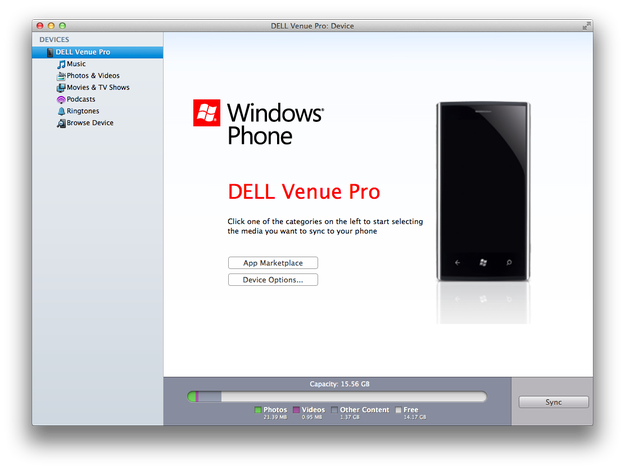Toggle fullscreen with the title bar arrows icon
Image resolution: width=625 pixels, height=470 pixels.
click(586, 26)
